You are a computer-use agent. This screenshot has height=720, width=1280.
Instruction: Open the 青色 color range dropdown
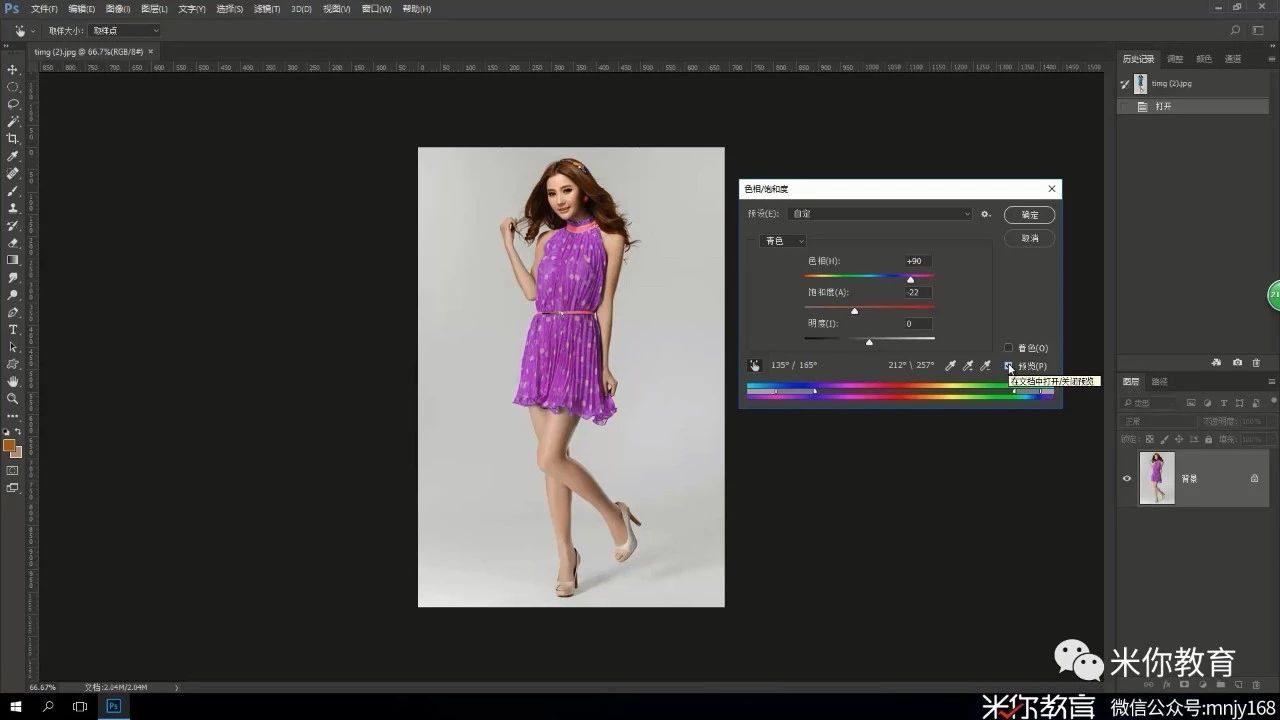click(784, 241)
